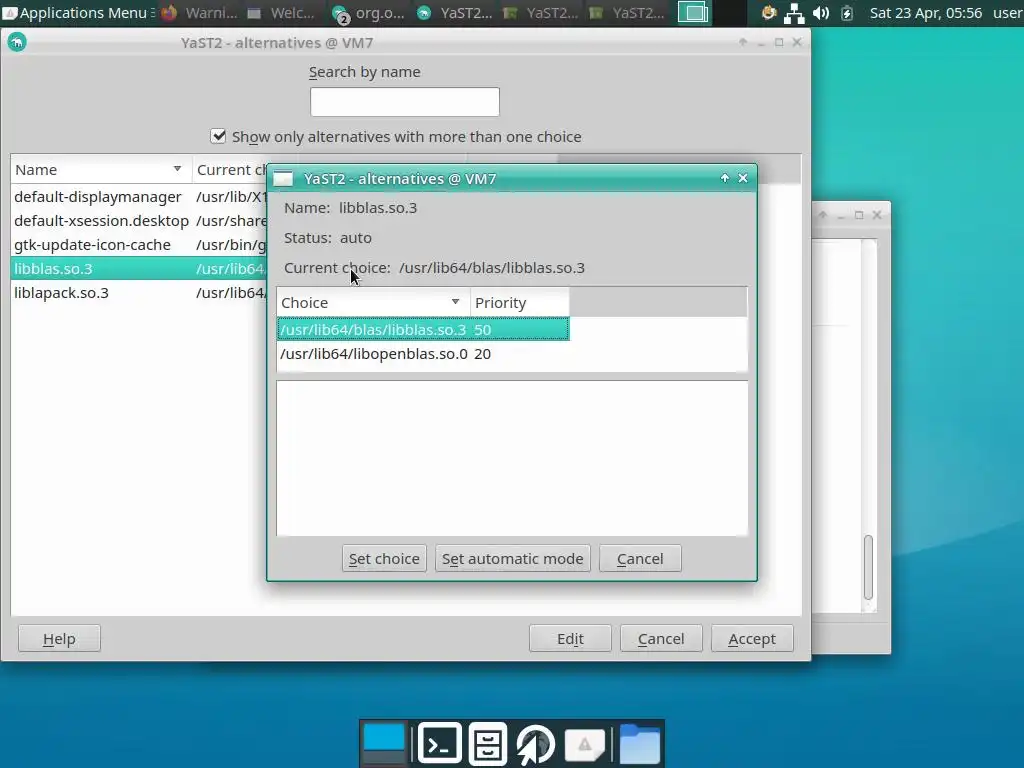Click the Set automatic mode button
1024x768 pixels.
[513, 558]
